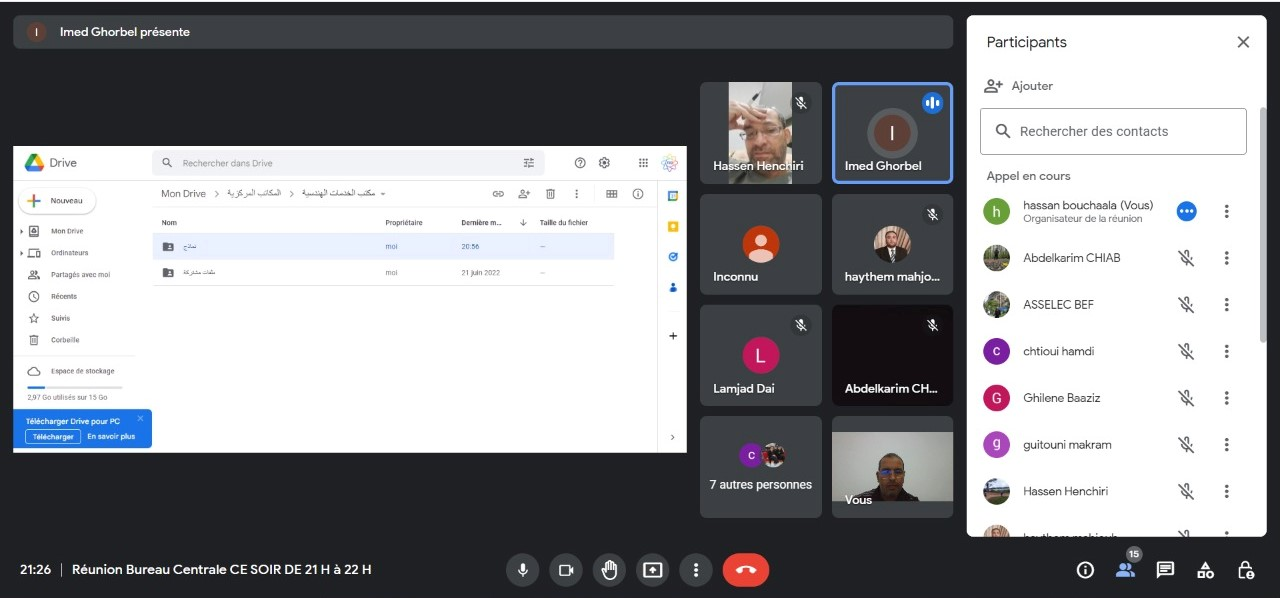
Task: Mute Ghilene Baaziz's microphone in participants list
Action: (x=1186, y=398)
